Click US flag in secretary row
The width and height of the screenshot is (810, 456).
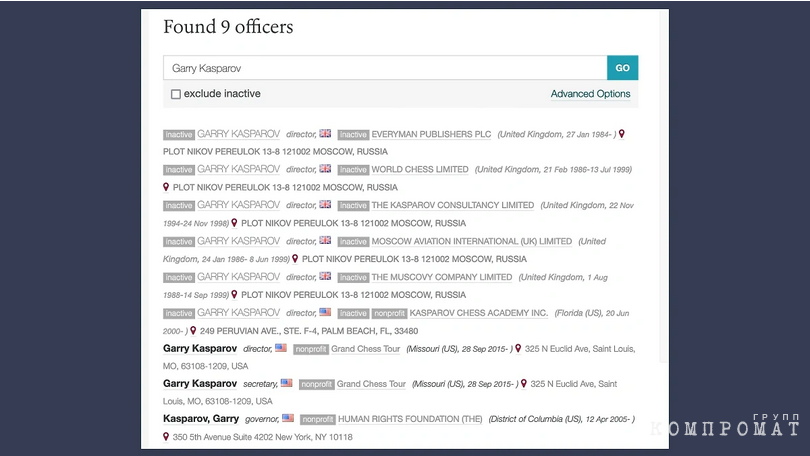coord(287,383)
